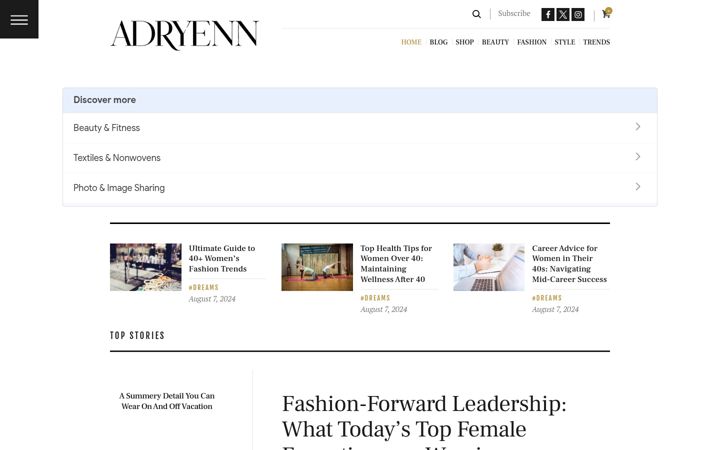This screenshot has height=450, width=720.
Task: Open the X (Twitter) social icon
Action: (563, 15)
